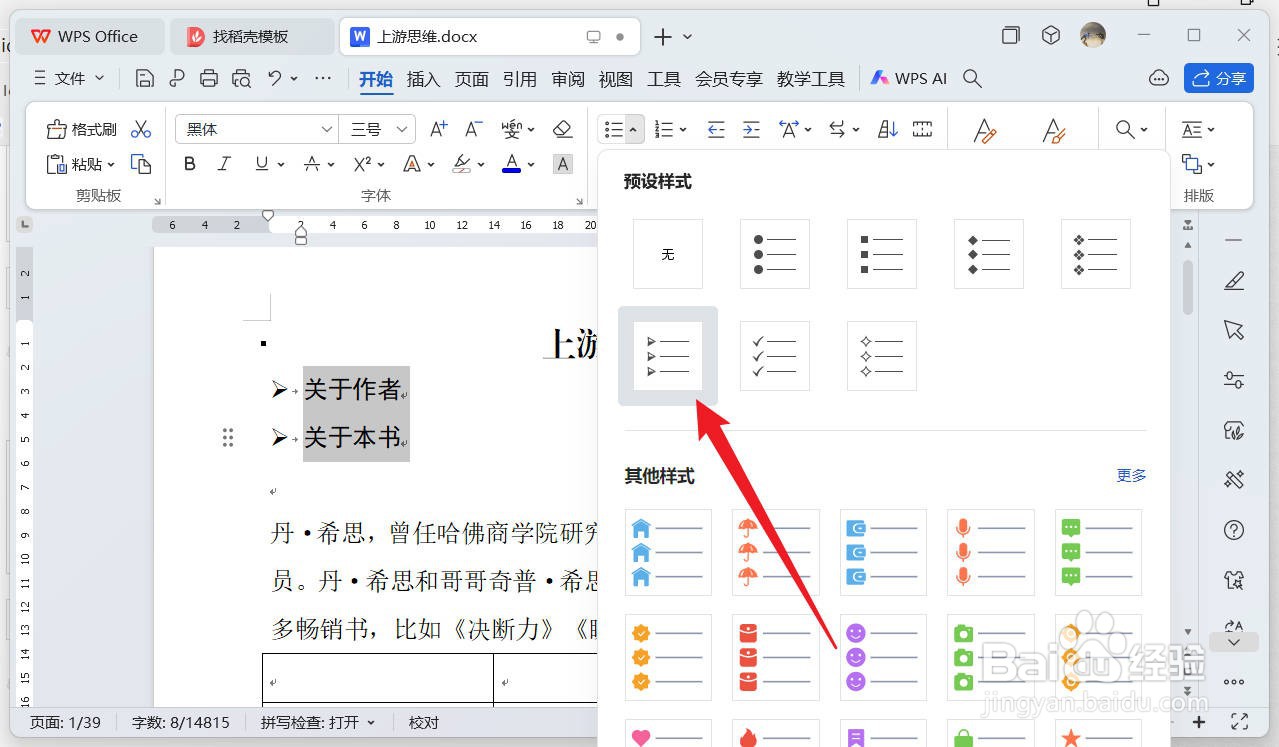
Task: Click the WPS AI icon in the ribbon
Action: (881, 77)
